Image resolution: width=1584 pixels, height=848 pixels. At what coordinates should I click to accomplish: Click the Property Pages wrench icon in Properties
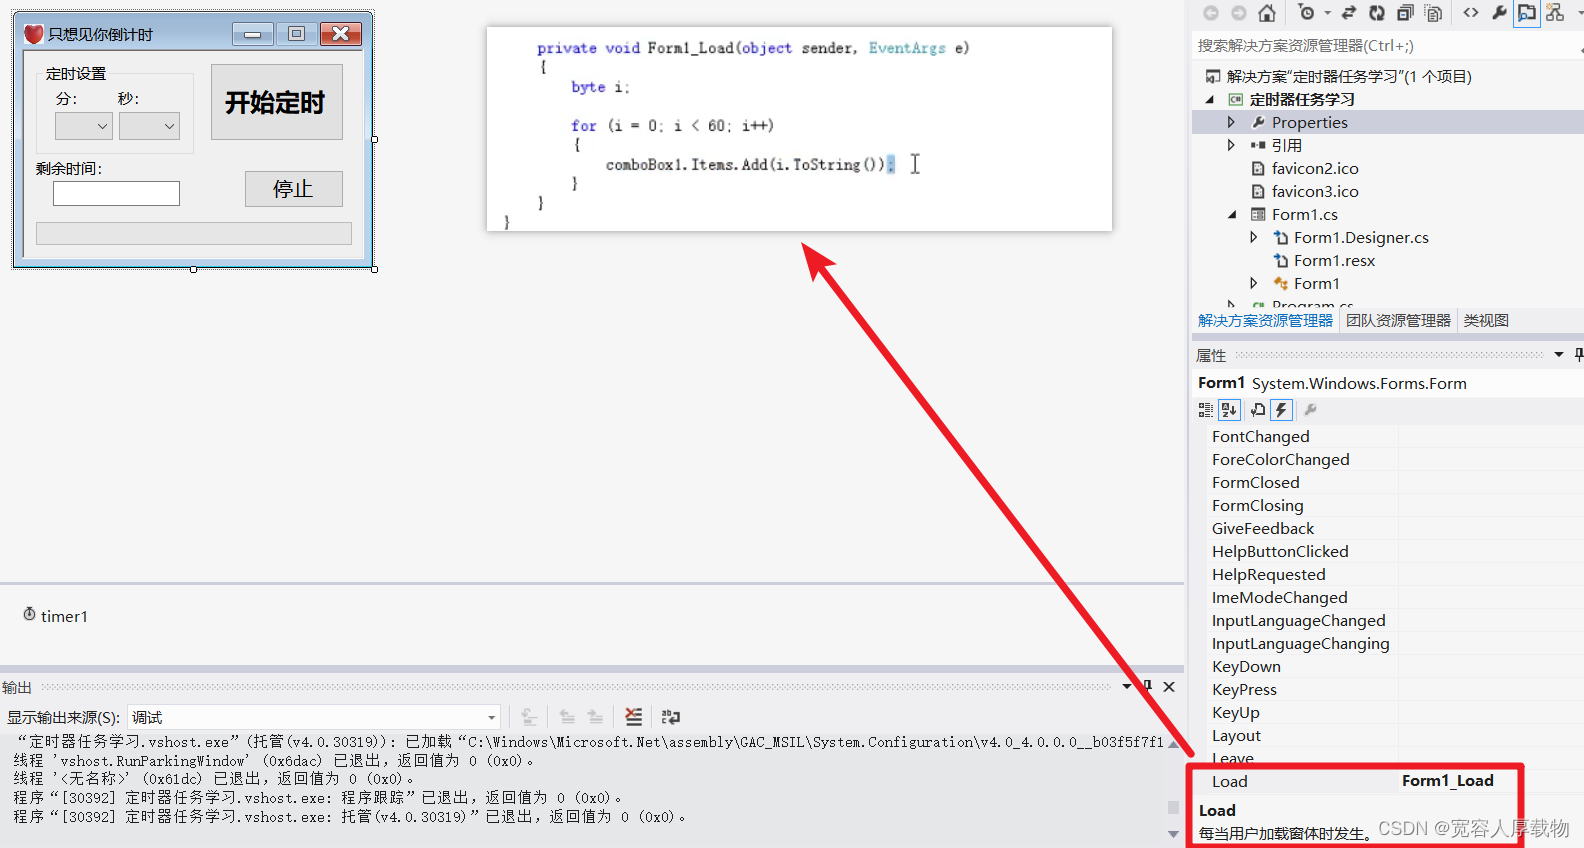[x=1310, y=410]
